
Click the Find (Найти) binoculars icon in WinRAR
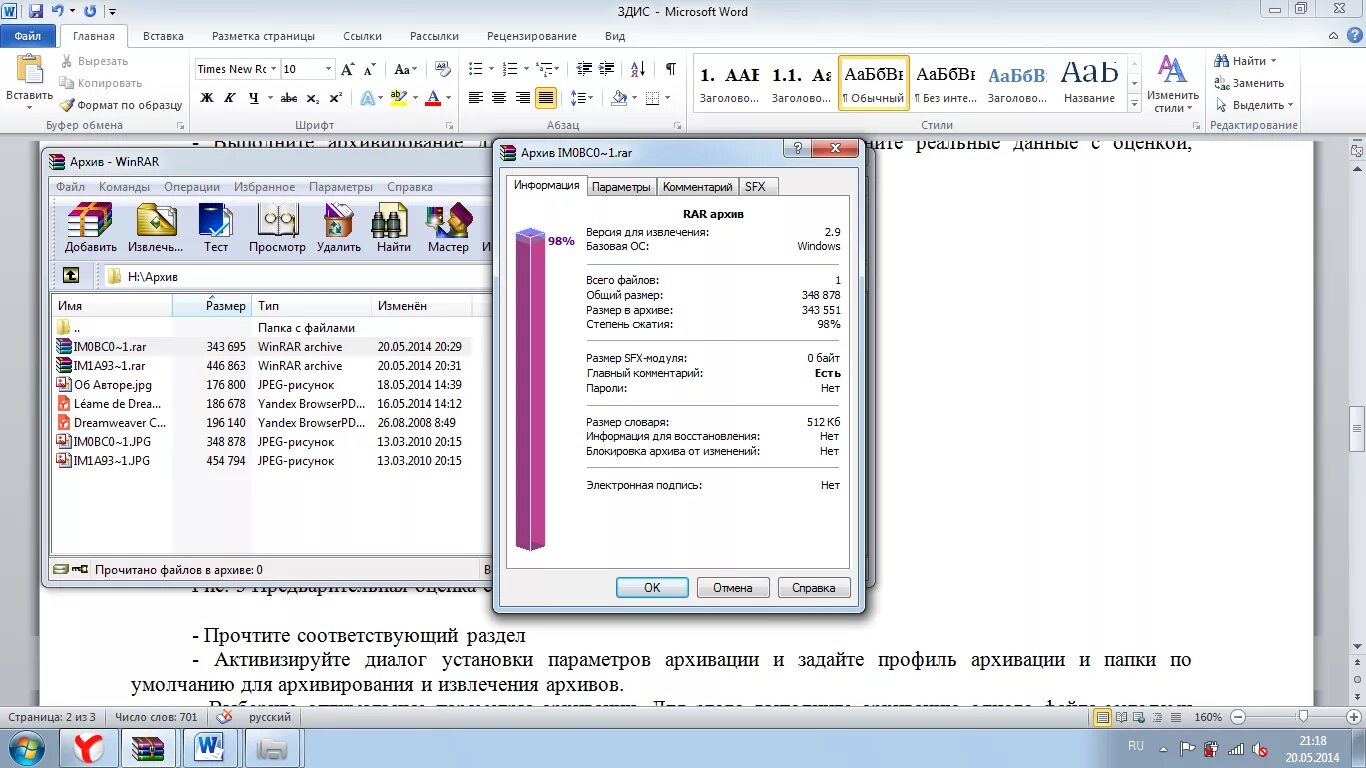(394, 227)
